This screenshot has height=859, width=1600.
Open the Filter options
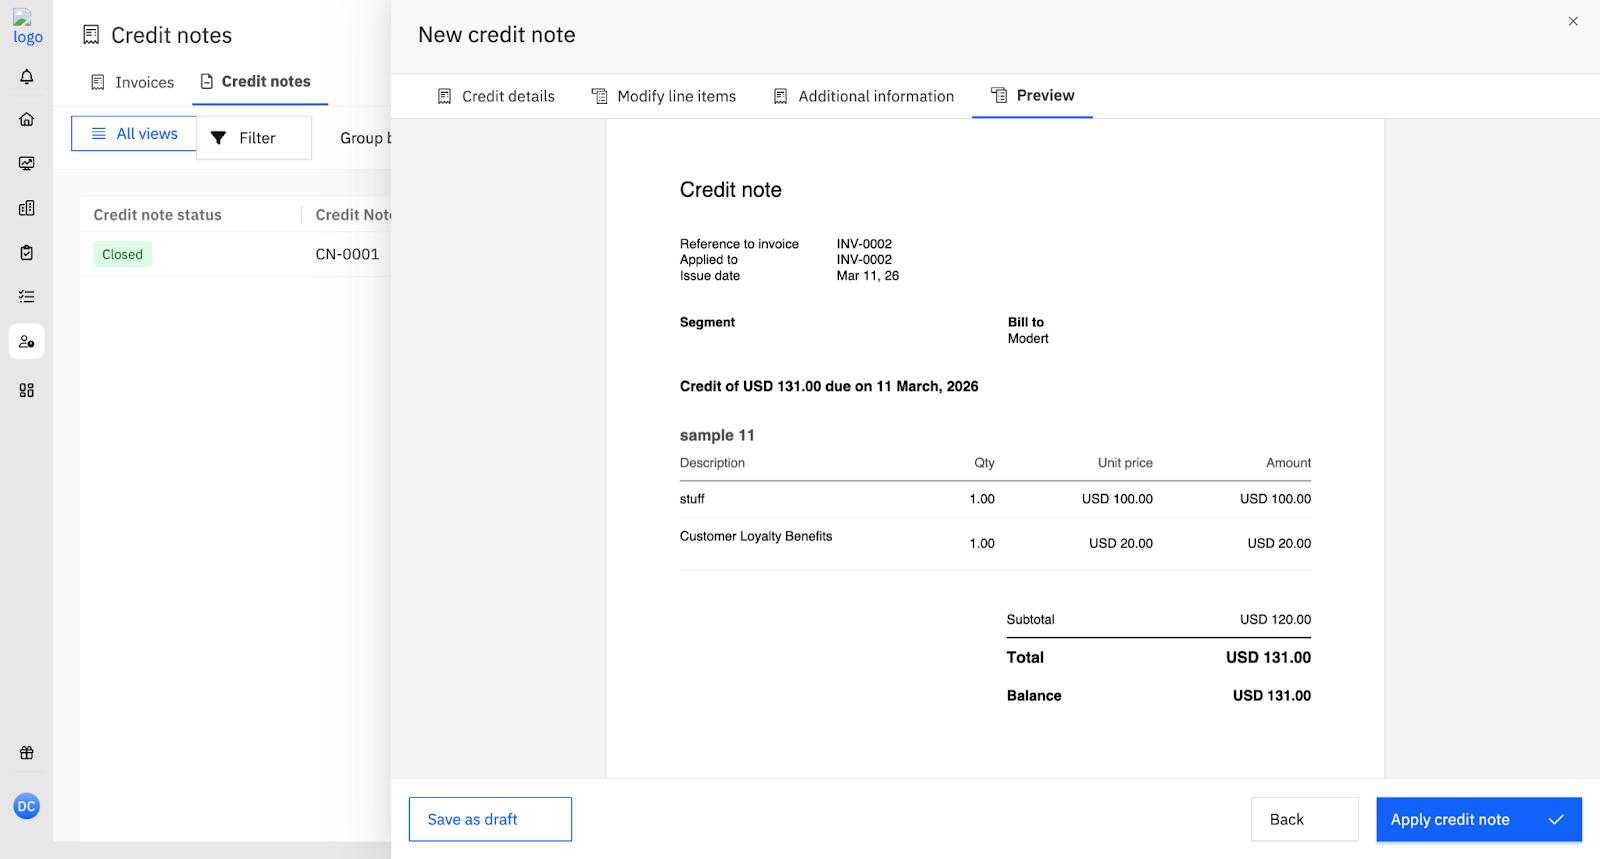pyautogui.click(x=254, y=138)
